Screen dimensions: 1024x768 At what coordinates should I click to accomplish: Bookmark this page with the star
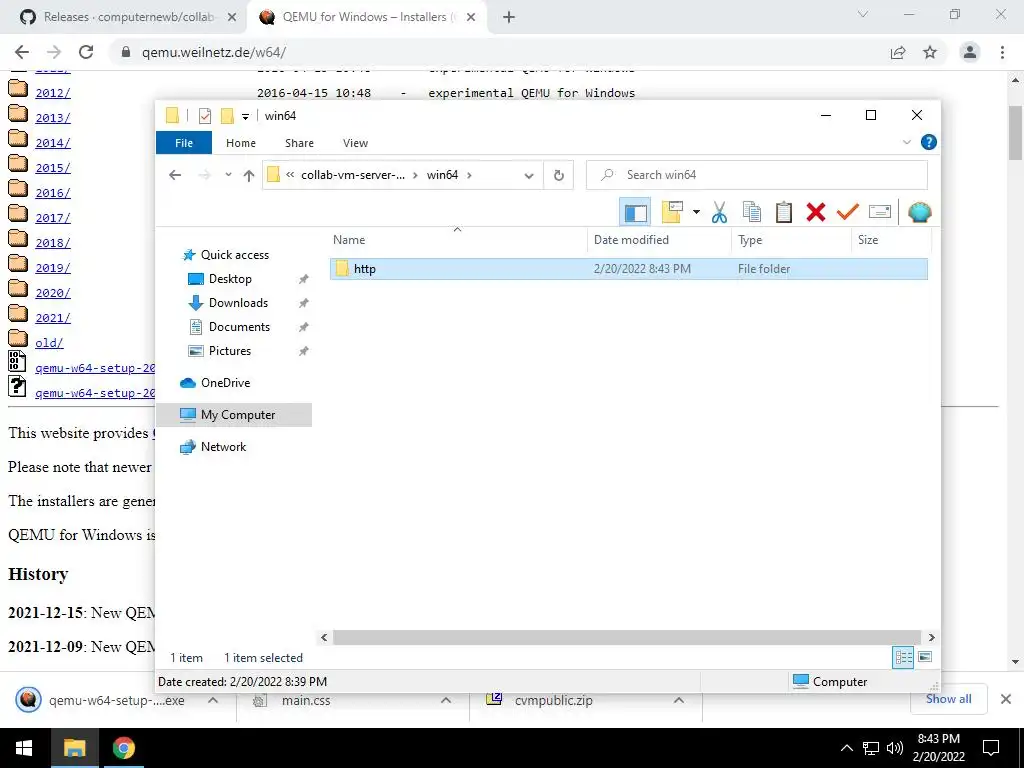point(930,52)
